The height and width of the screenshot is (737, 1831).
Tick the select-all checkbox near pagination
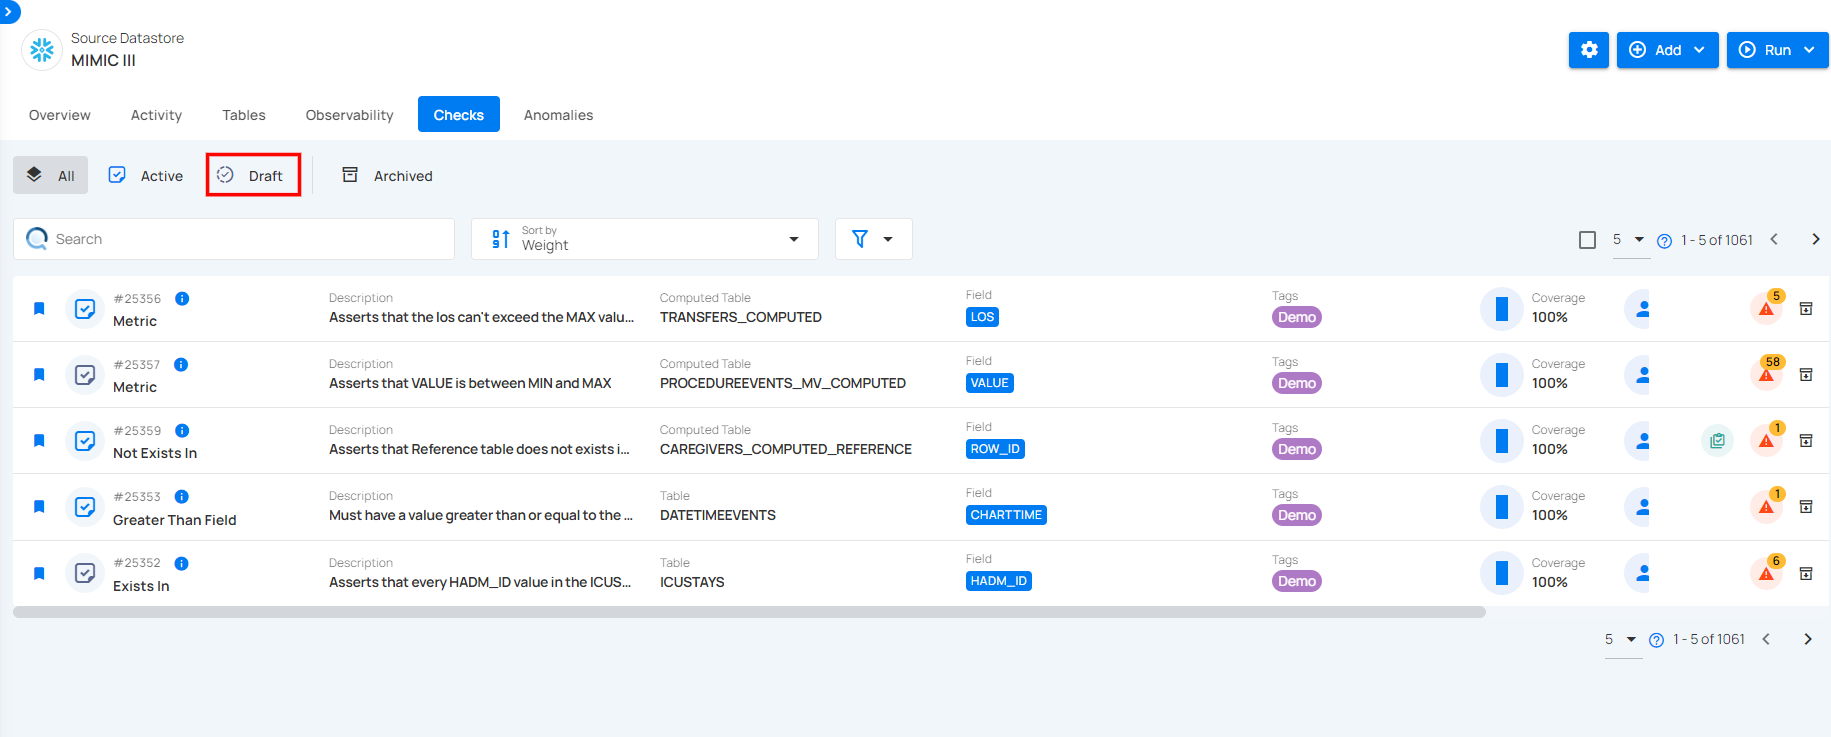pyautogui.click(x=1587, y=240)
